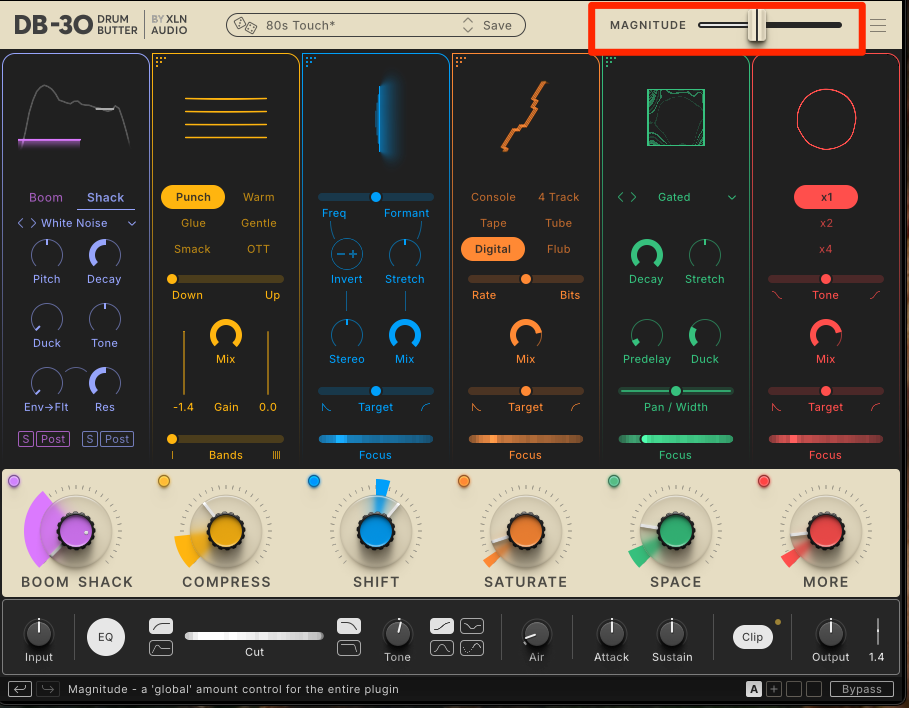
Task: Open the EQ round button
Action: click(106, 636)
